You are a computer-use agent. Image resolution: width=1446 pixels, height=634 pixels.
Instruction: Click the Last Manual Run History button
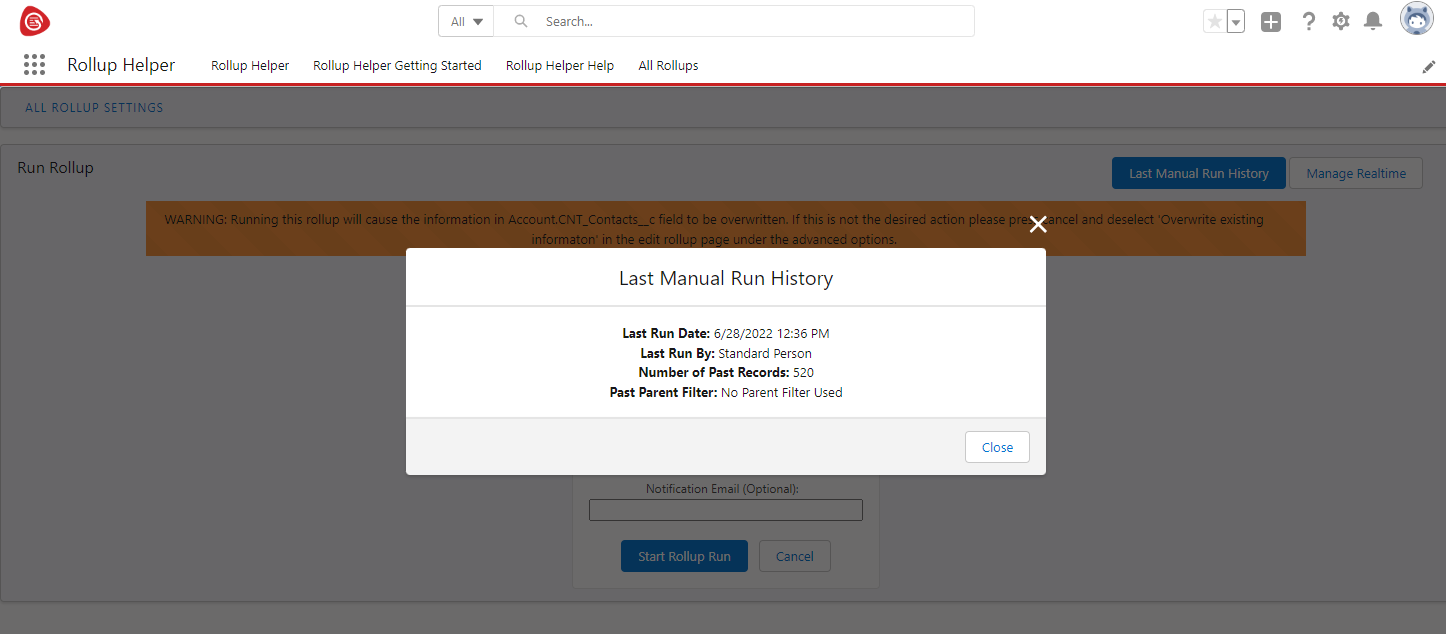click(1199, 173)
